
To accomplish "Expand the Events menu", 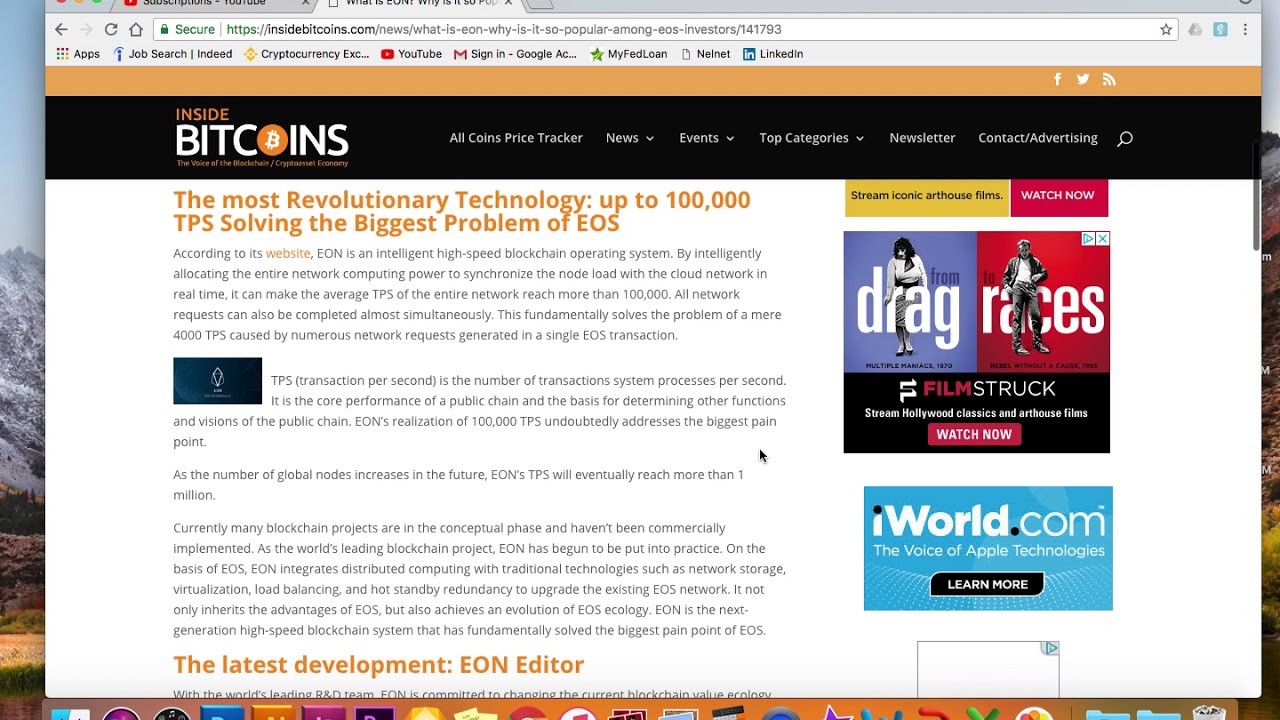I will point(707,138).
